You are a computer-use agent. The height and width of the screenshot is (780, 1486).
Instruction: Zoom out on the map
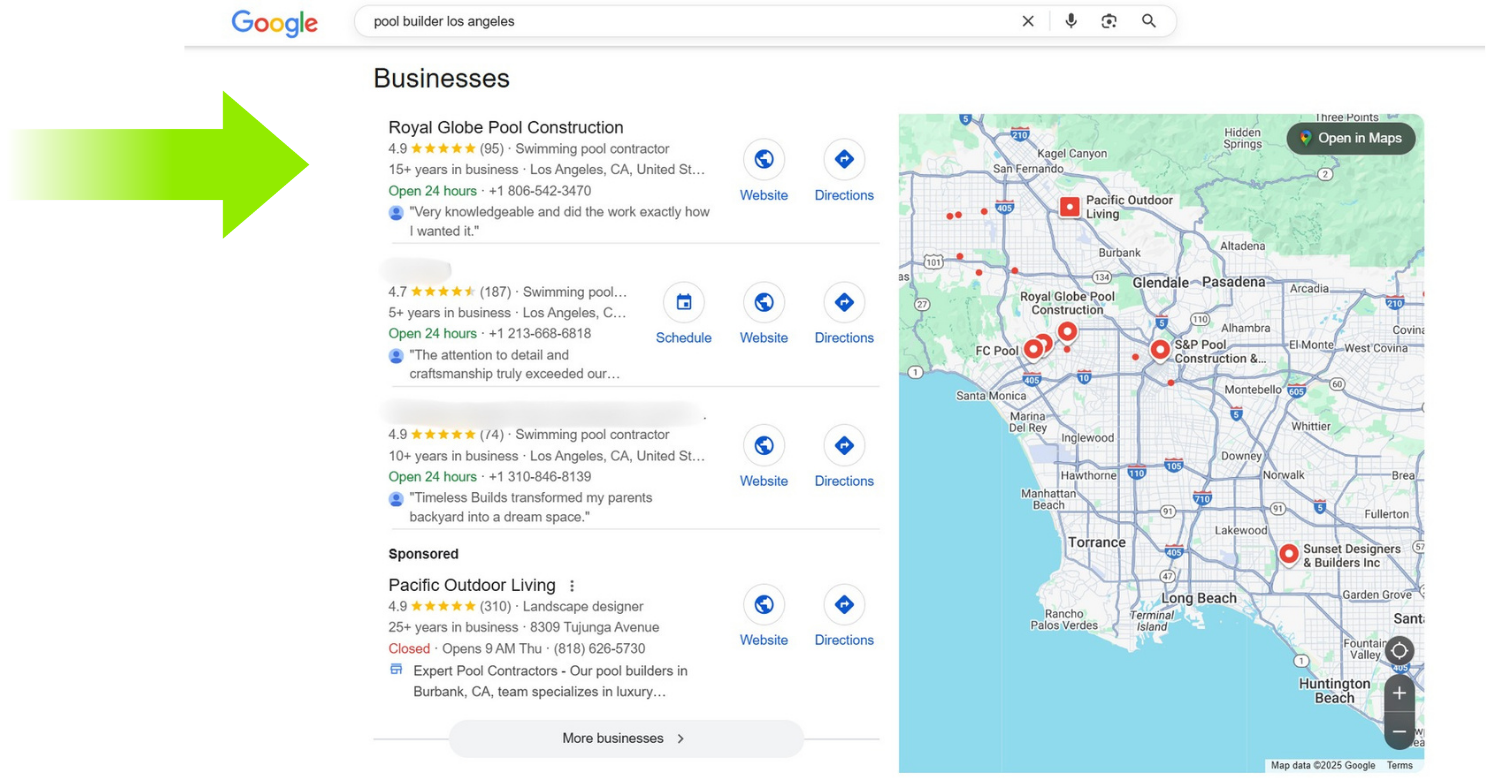(x=1399, y=731)
